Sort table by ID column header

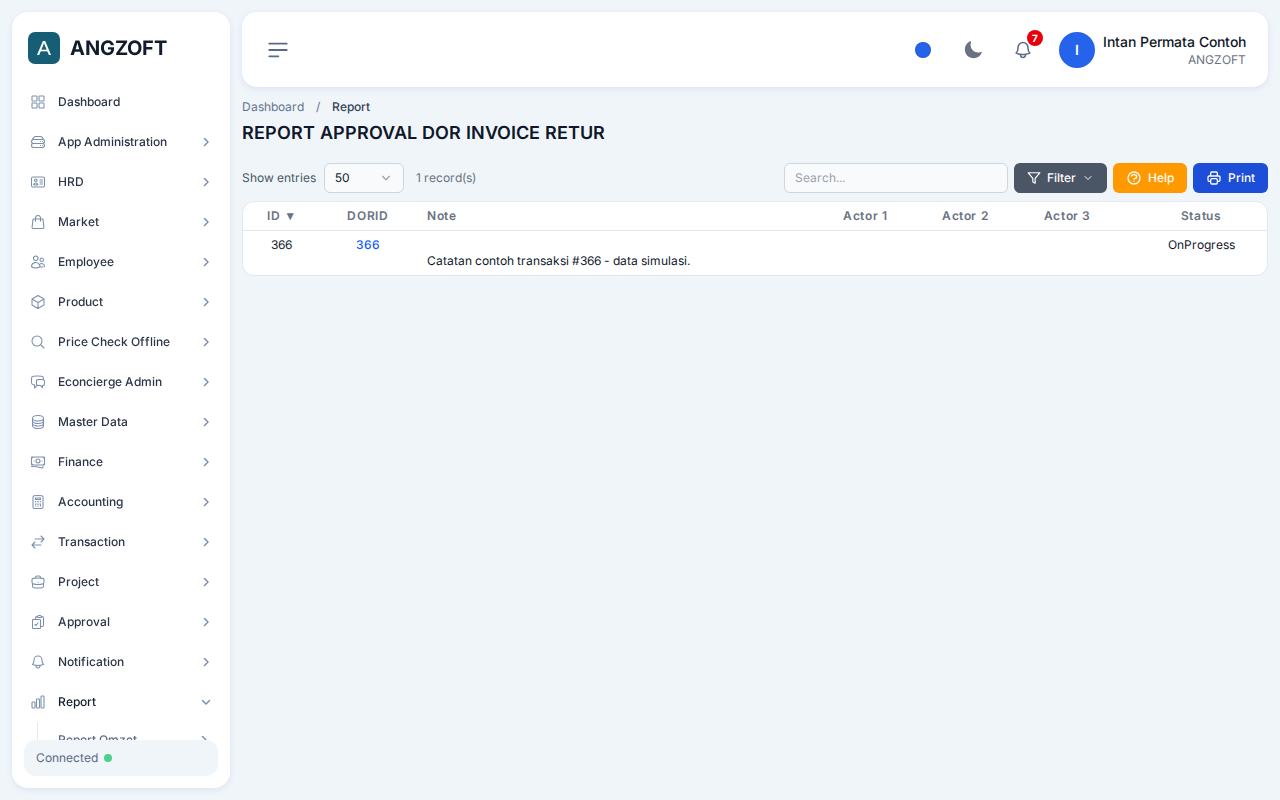point(281,216)
